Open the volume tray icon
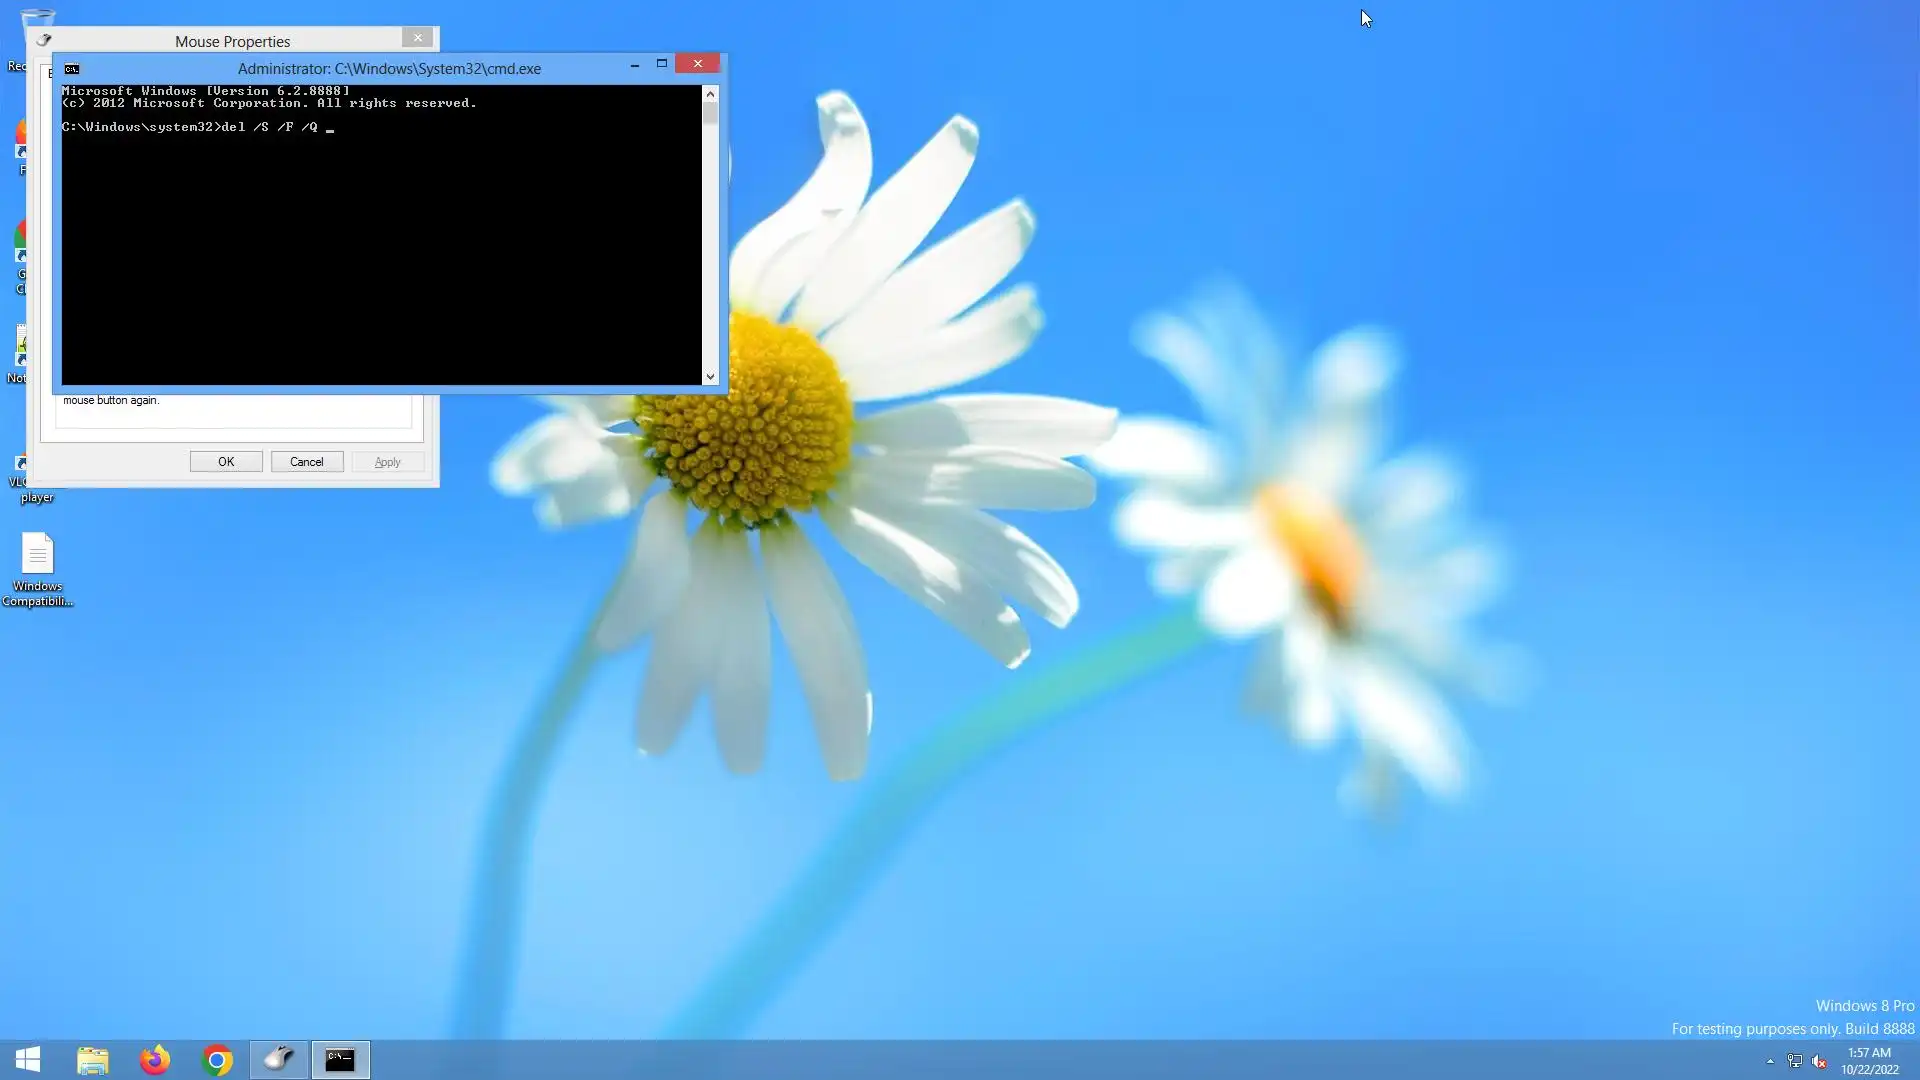This screenshot has height=1080, width=1920. tap(1819, 1061)
